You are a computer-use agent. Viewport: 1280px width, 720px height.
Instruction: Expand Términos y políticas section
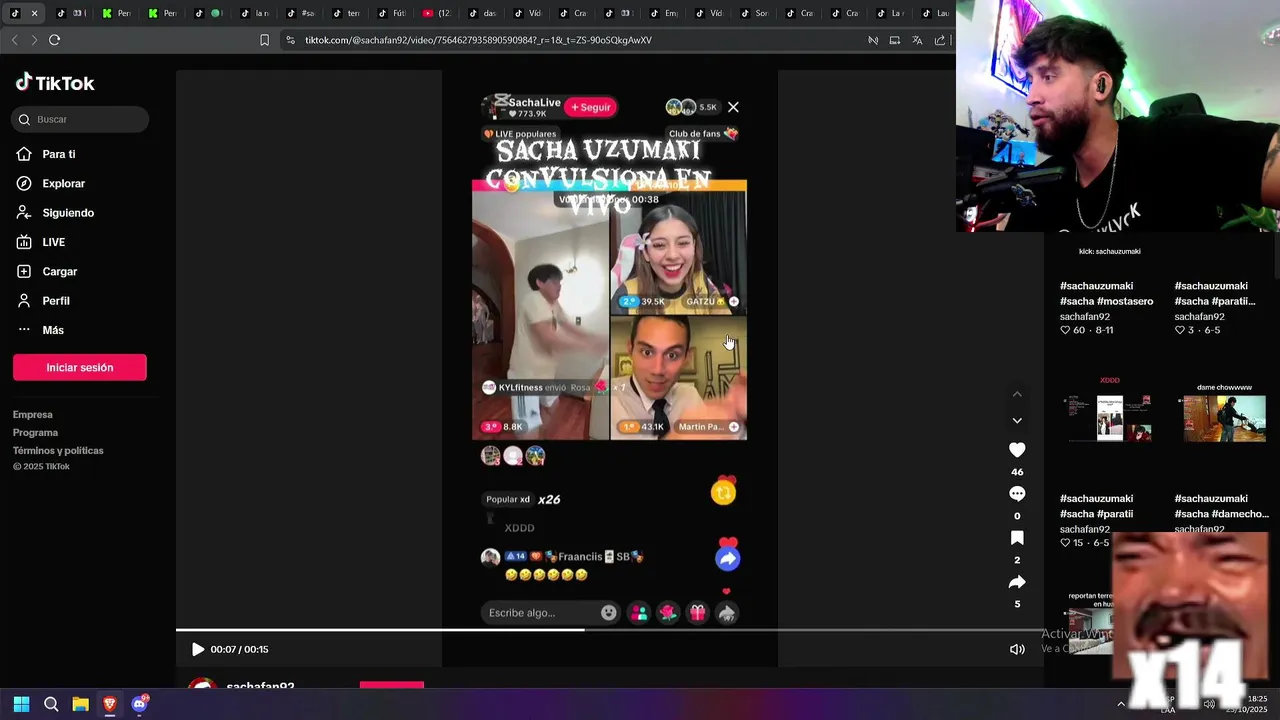coord(58,450)
